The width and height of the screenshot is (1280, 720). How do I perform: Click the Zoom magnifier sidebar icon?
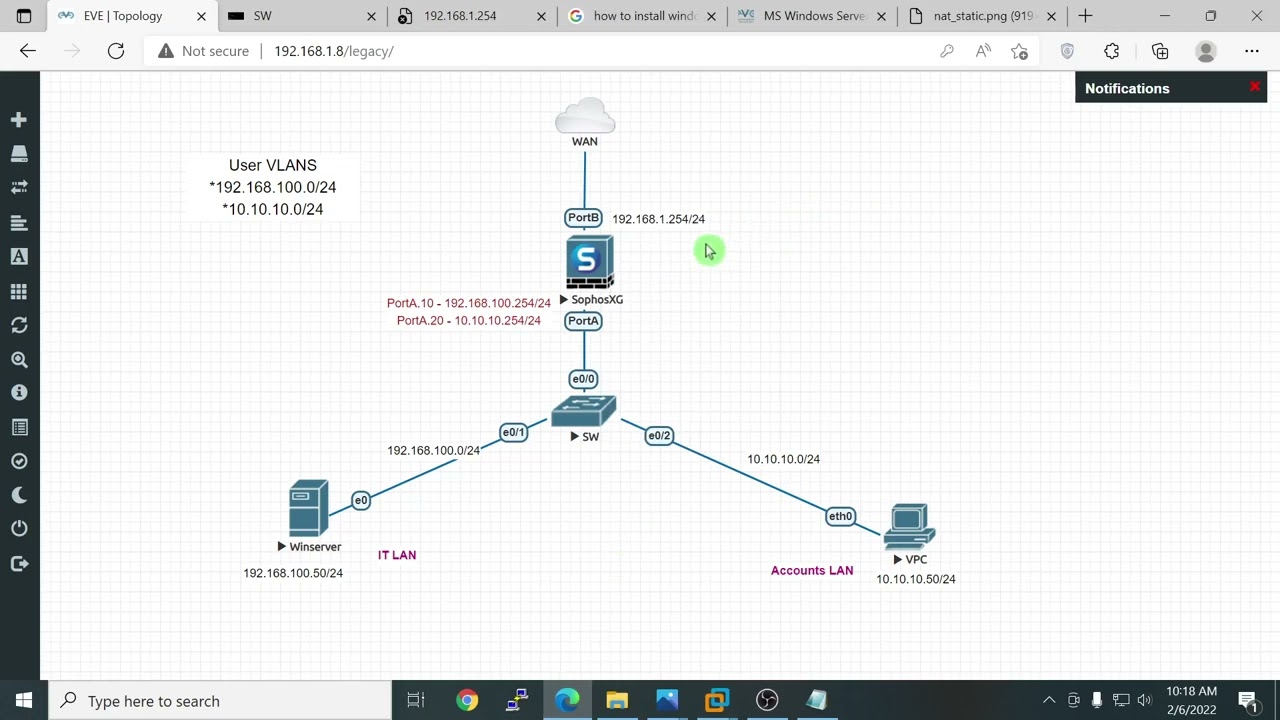tap(19, 359)
